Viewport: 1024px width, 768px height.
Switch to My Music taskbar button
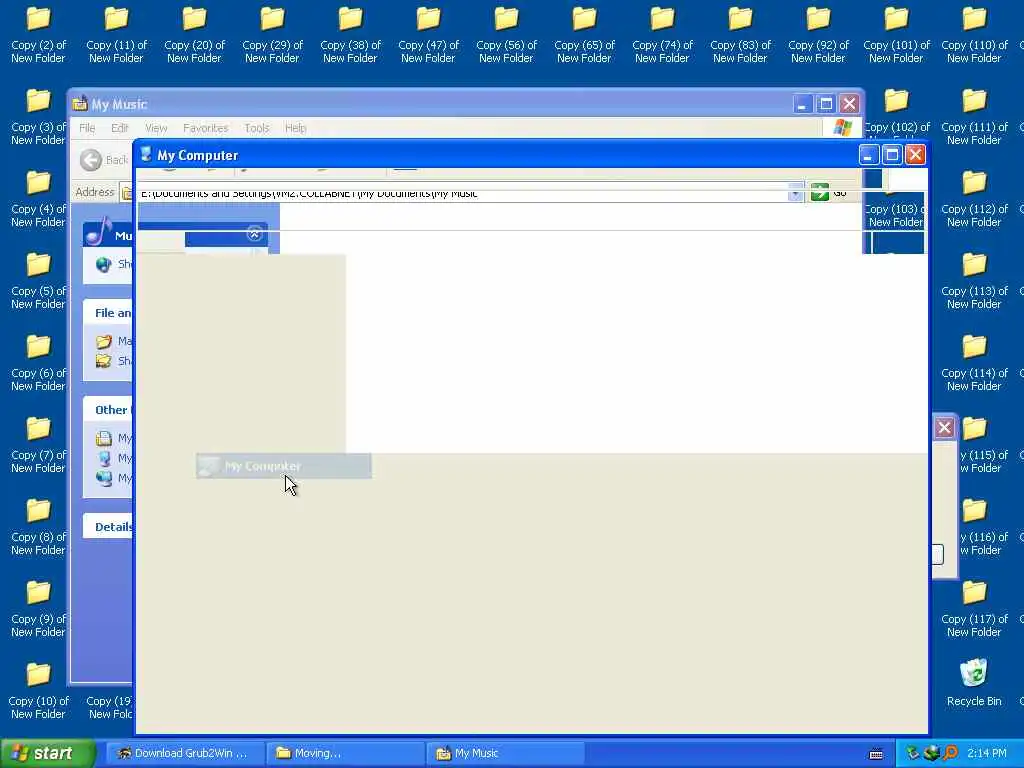pos(505,753)
